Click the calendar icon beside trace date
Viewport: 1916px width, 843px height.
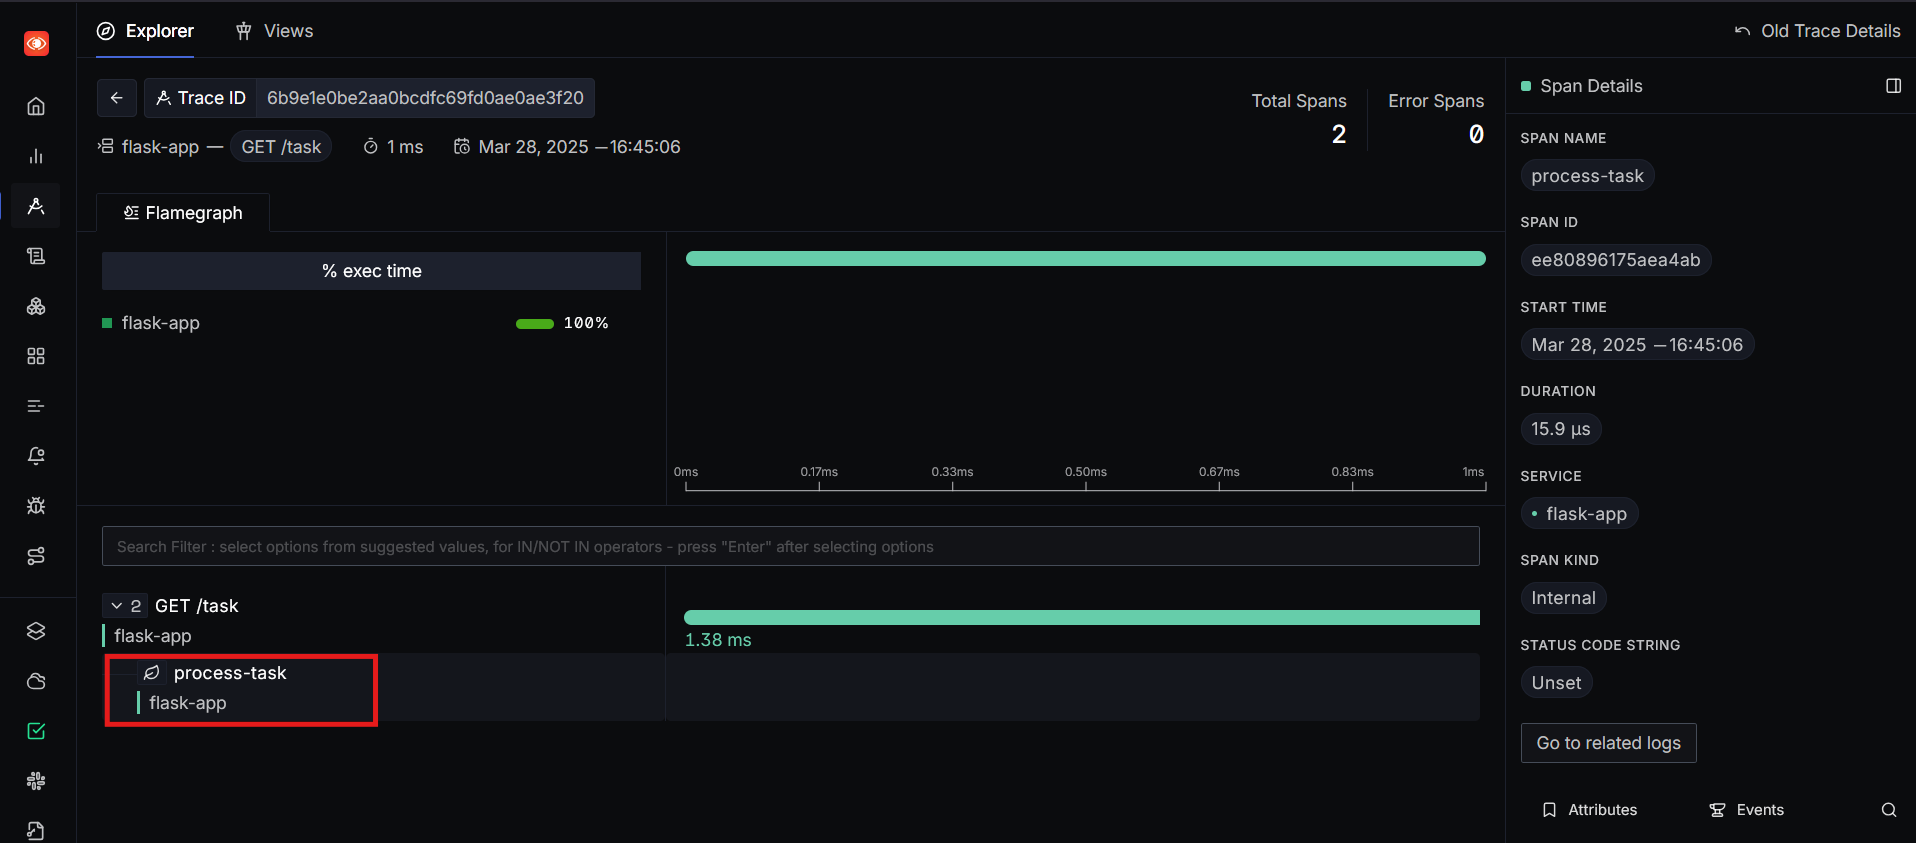click(x=462, y=147)
